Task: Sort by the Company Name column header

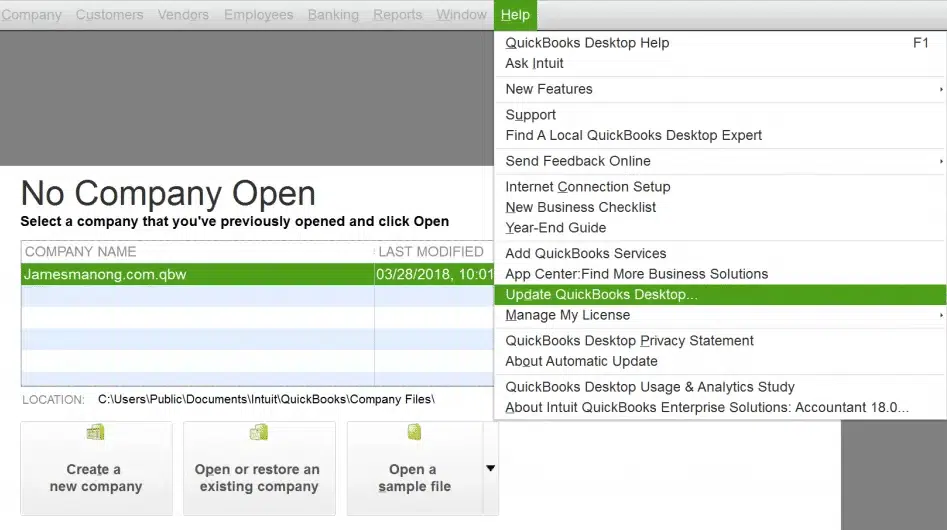Action: click(81, 252)
